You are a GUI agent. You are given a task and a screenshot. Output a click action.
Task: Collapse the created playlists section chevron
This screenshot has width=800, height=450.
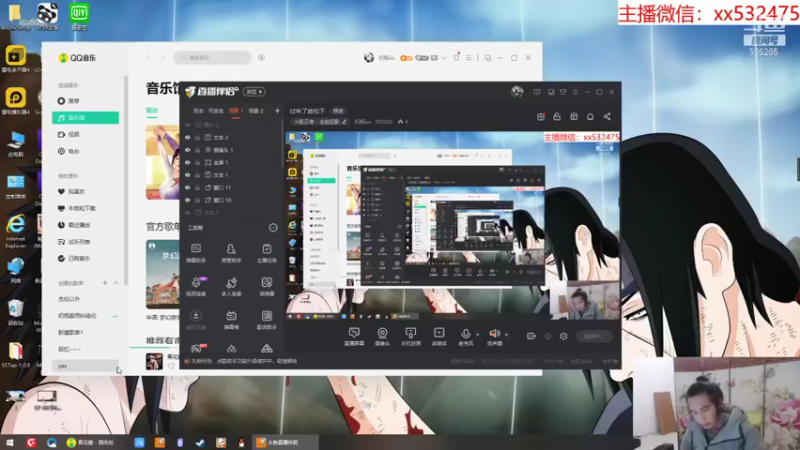[x=116, y=283]
